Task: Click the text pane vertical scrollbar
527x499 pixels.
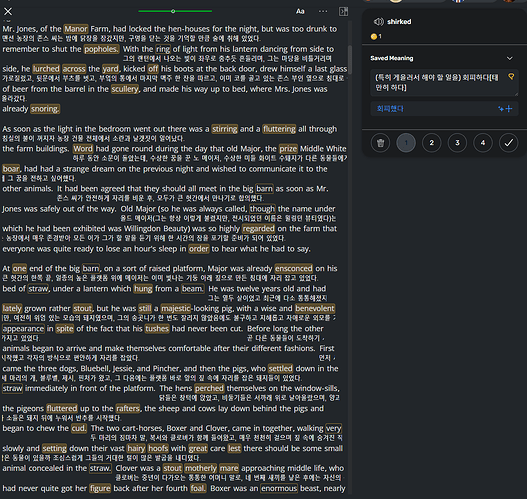Action: click(x=350, y=60)
